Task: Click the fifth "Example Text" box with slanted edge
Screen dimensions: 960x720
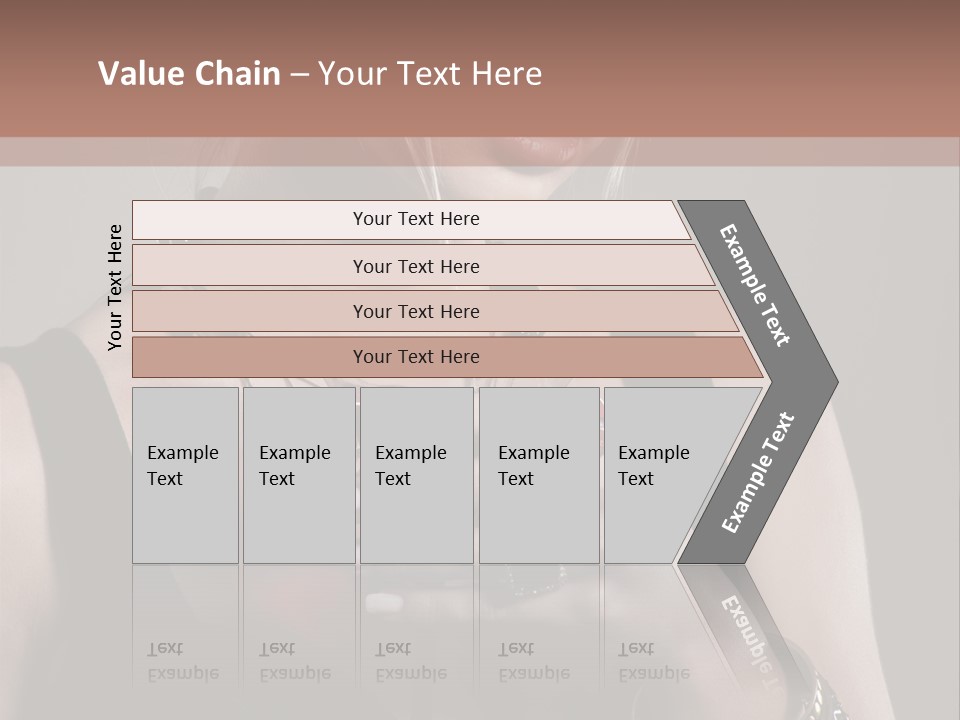Action: tap(660, 474)
